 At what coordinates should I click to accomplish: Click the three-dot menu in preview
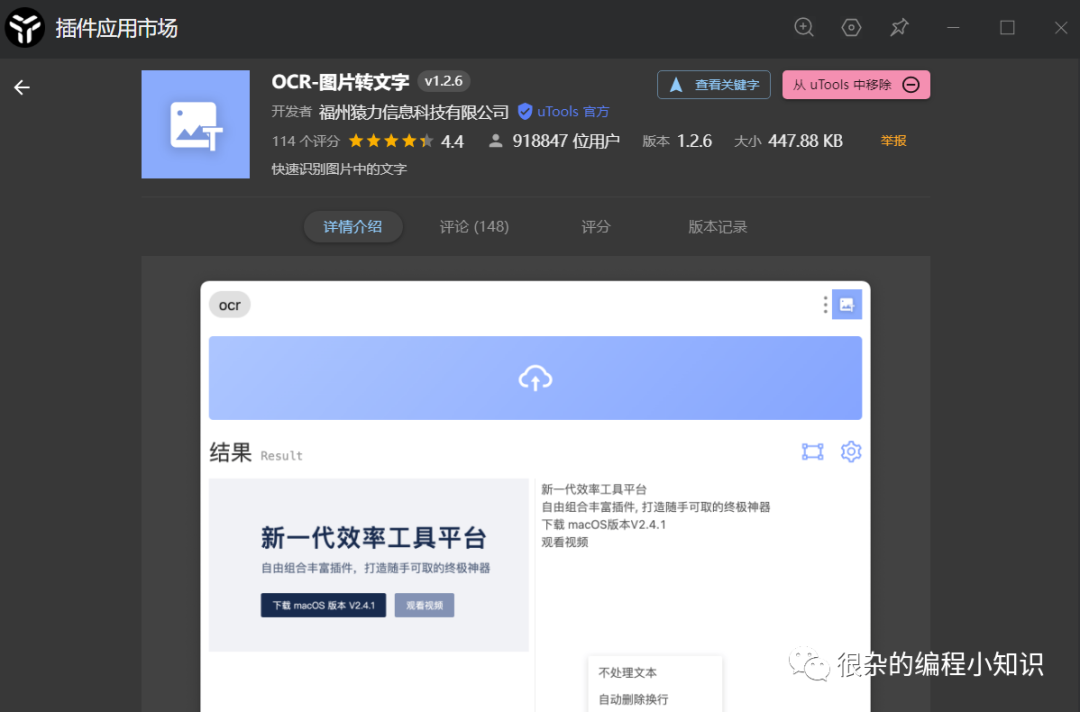click(825, 305)
